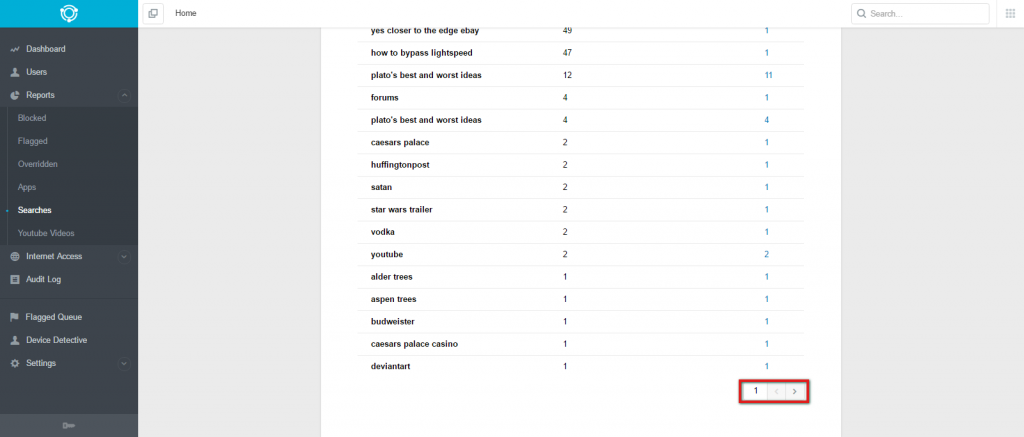Click the Settings gear icon
The image size is (1024, 437).
click(15, 363)
